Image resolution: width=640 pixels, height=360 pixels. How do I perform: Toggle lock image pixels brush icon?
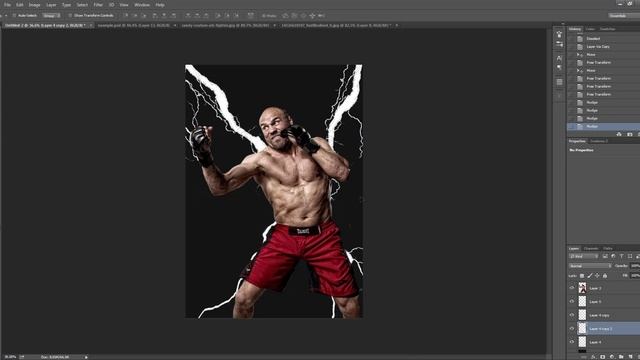590,276
